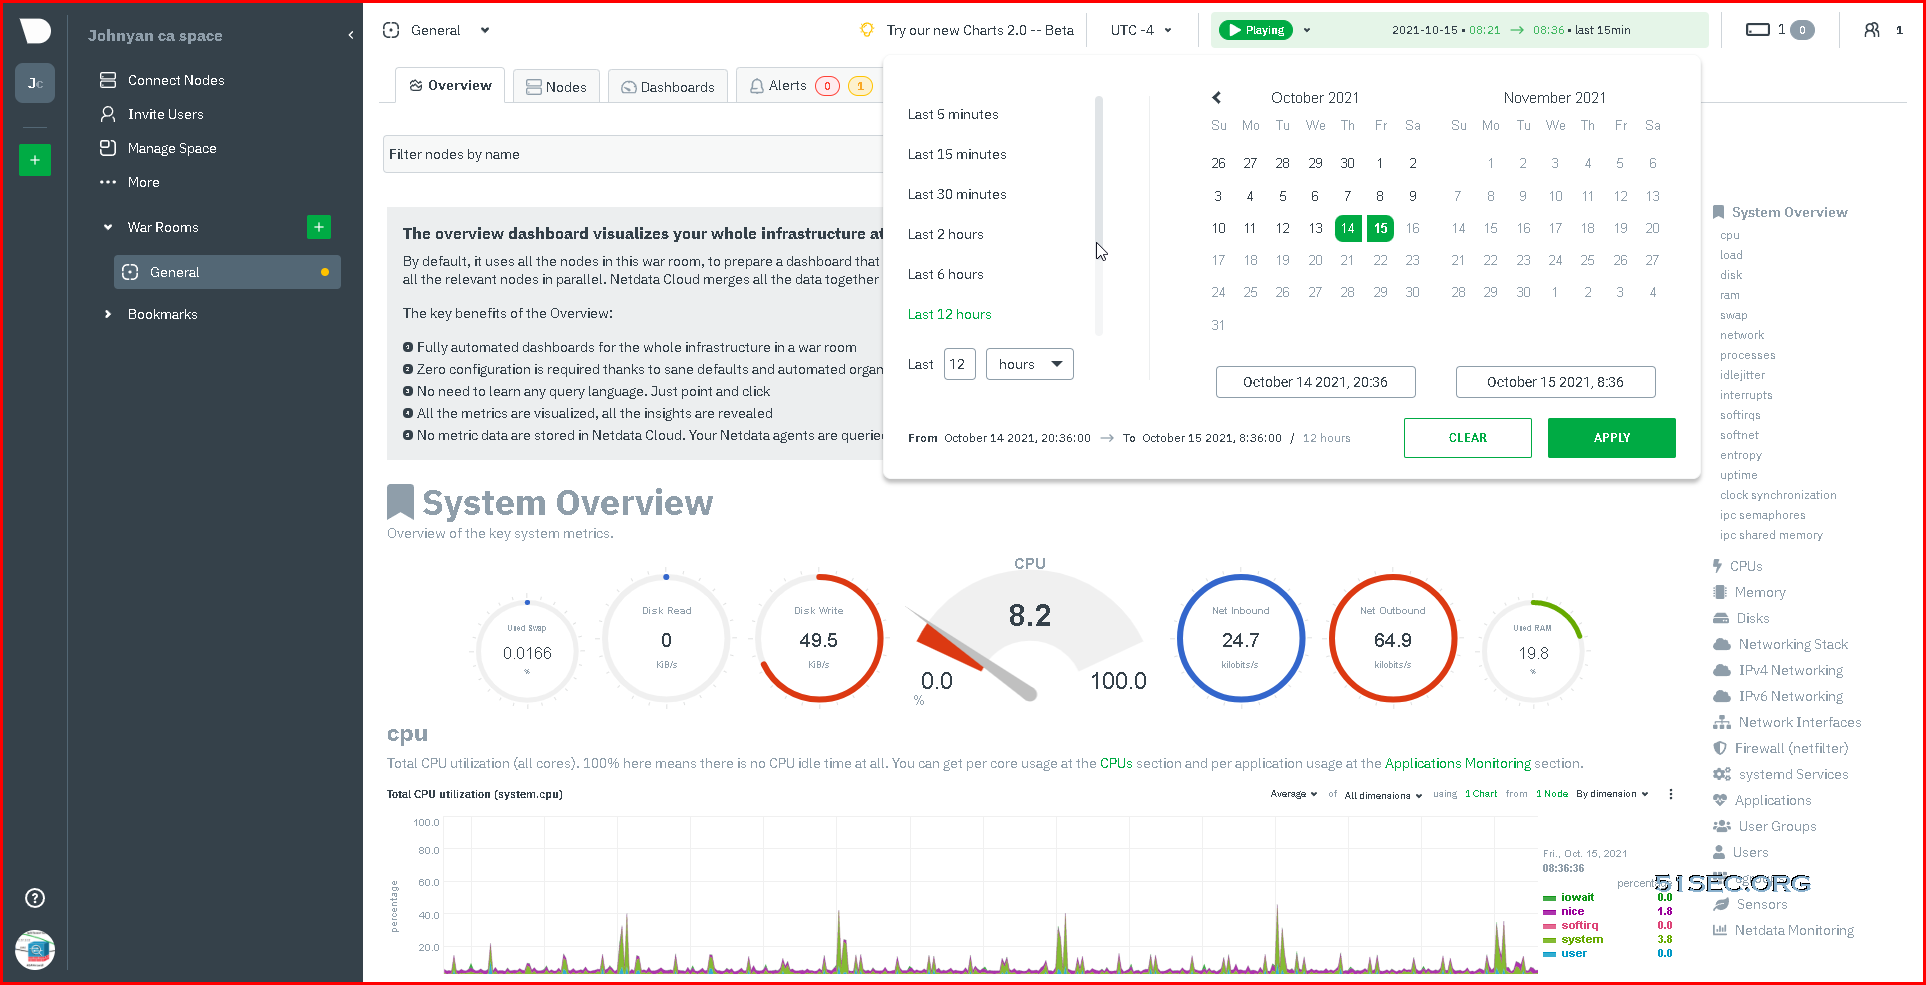Click the nodes count icon in header
Viewport: 1926px width, 985px height.
1758,30
